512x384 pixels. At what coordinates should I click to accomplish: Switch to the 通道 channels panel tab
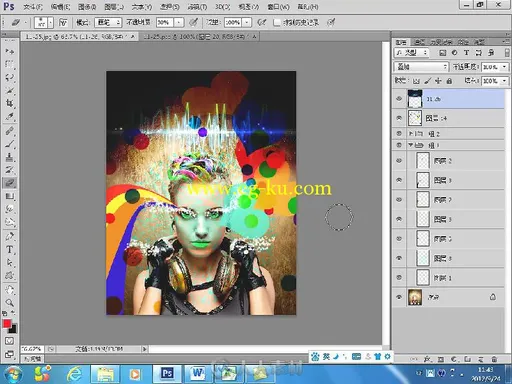pyautogui.click(x=419, y=42)
